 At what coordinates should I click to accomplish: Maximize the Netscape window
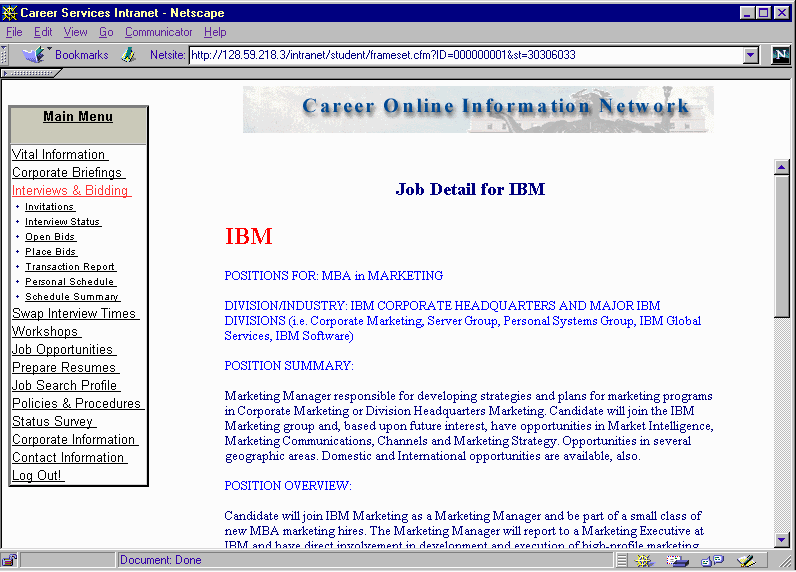(x=763, y=13)
